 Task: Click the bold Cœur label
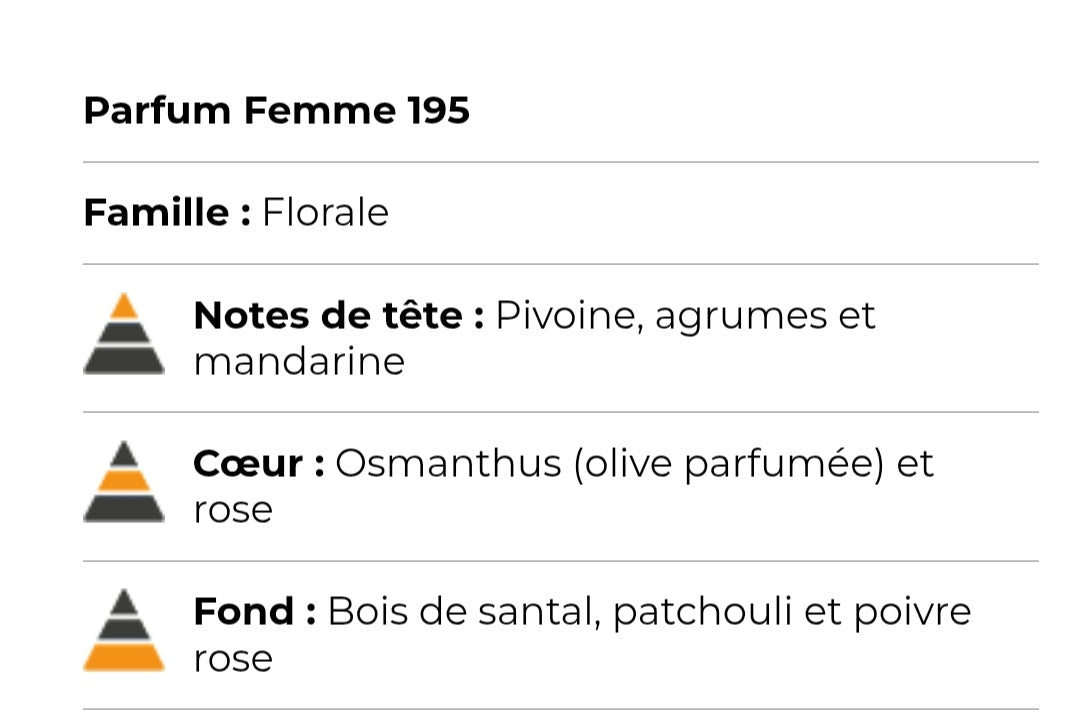pyautogui.click(x=258, y=464)
